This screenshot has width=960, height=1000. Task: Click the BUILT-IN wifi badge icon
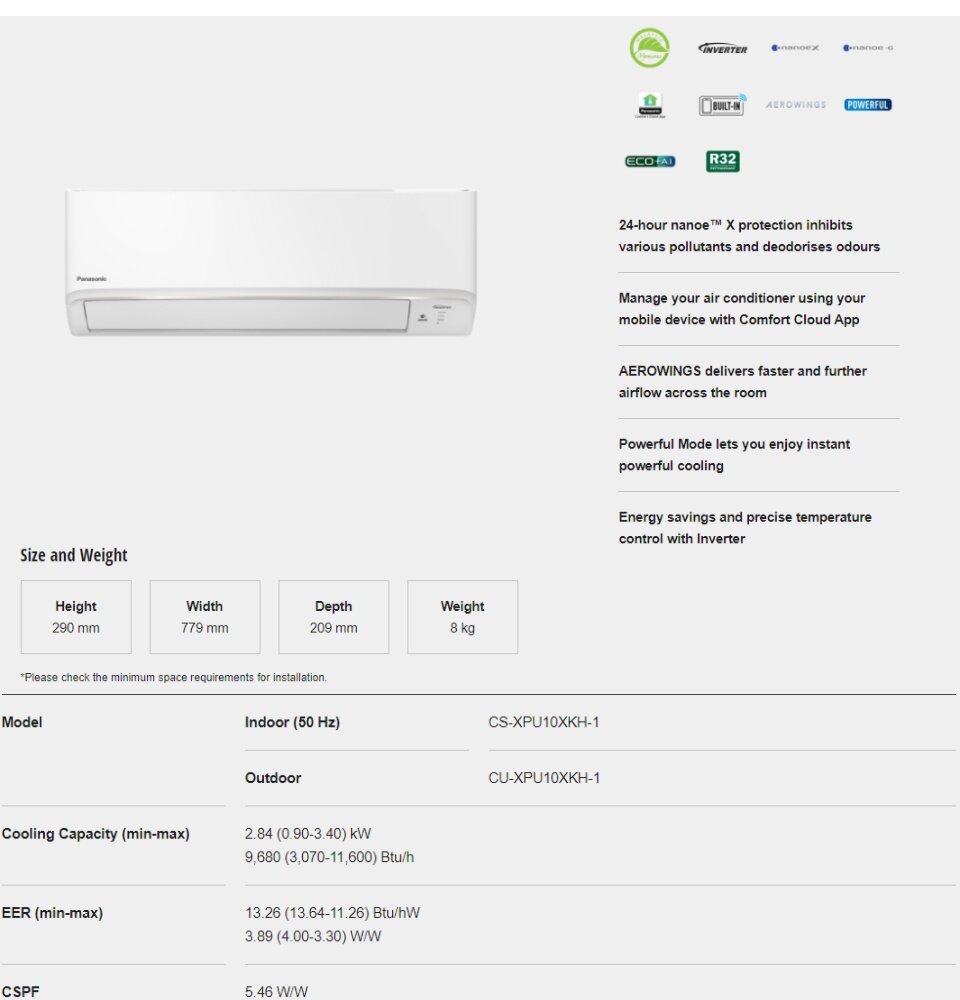click(723, 105)
